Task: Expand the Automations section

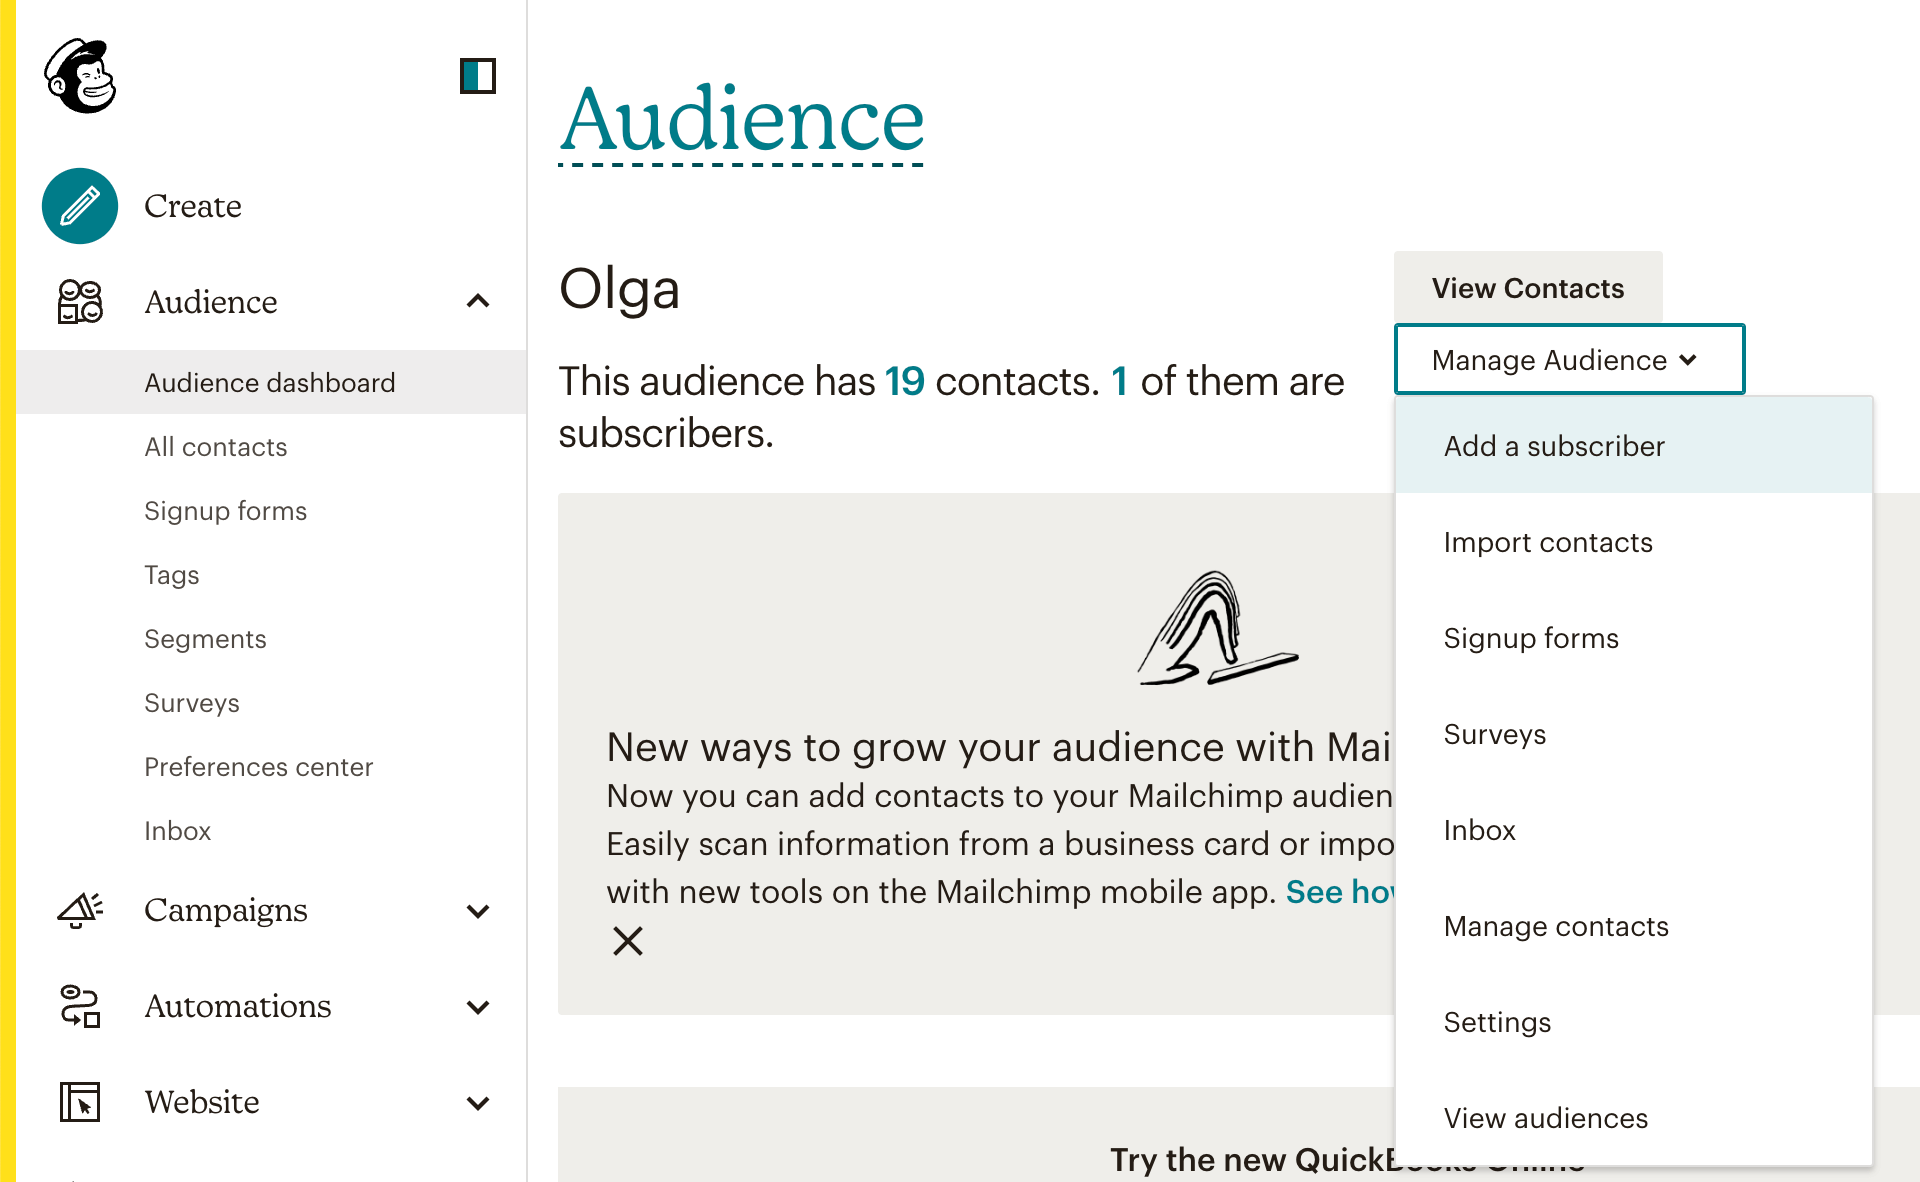Action: click(x=479, y=1007)
